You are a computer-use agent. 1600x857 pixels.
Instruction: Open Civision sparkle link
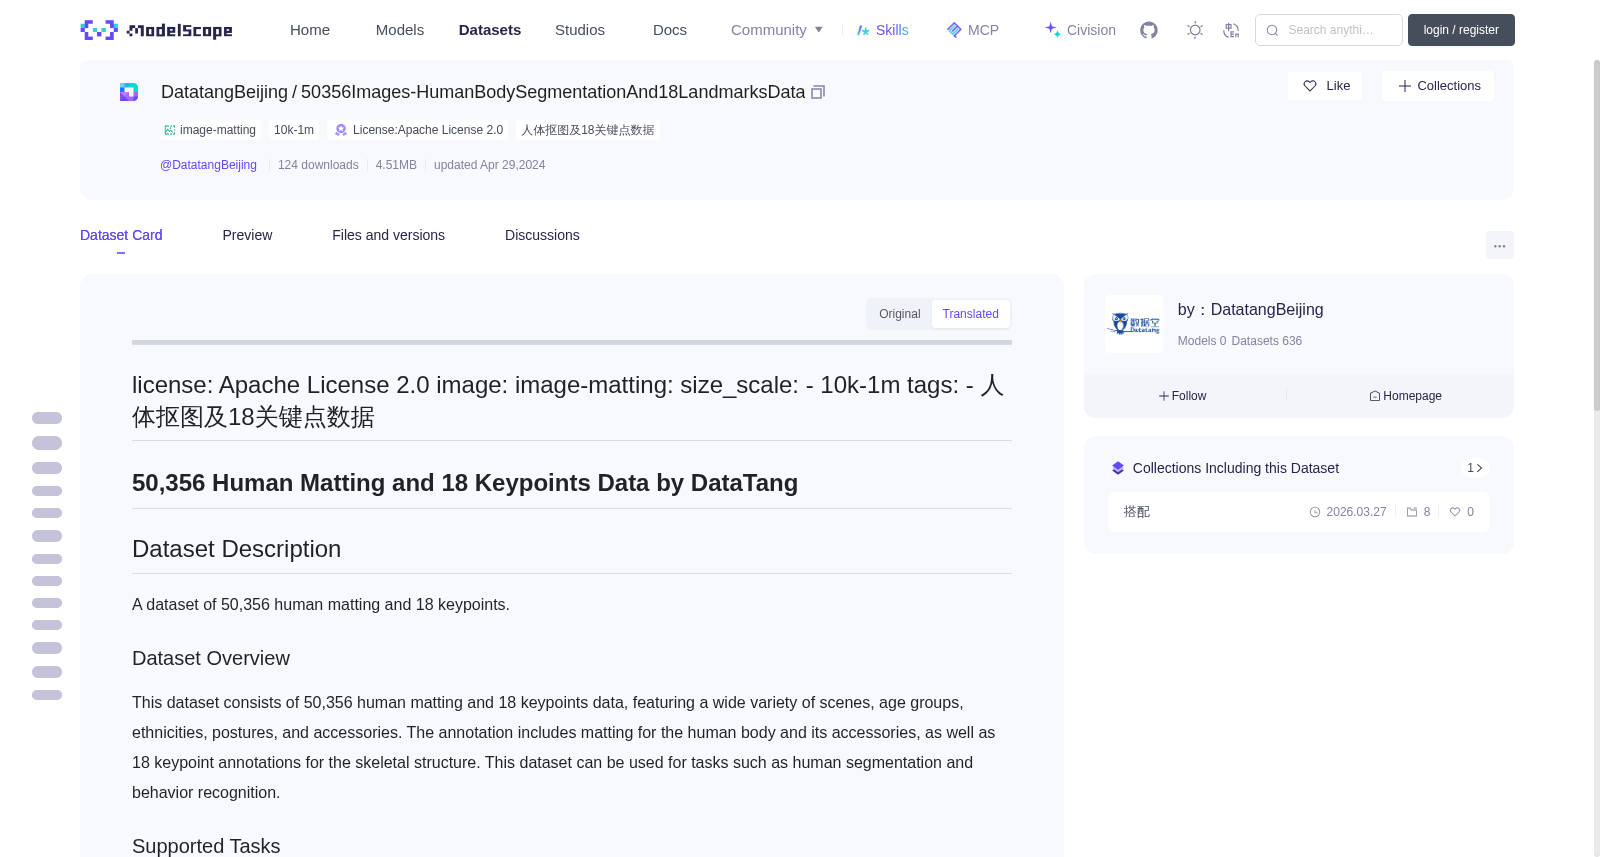1079,30
